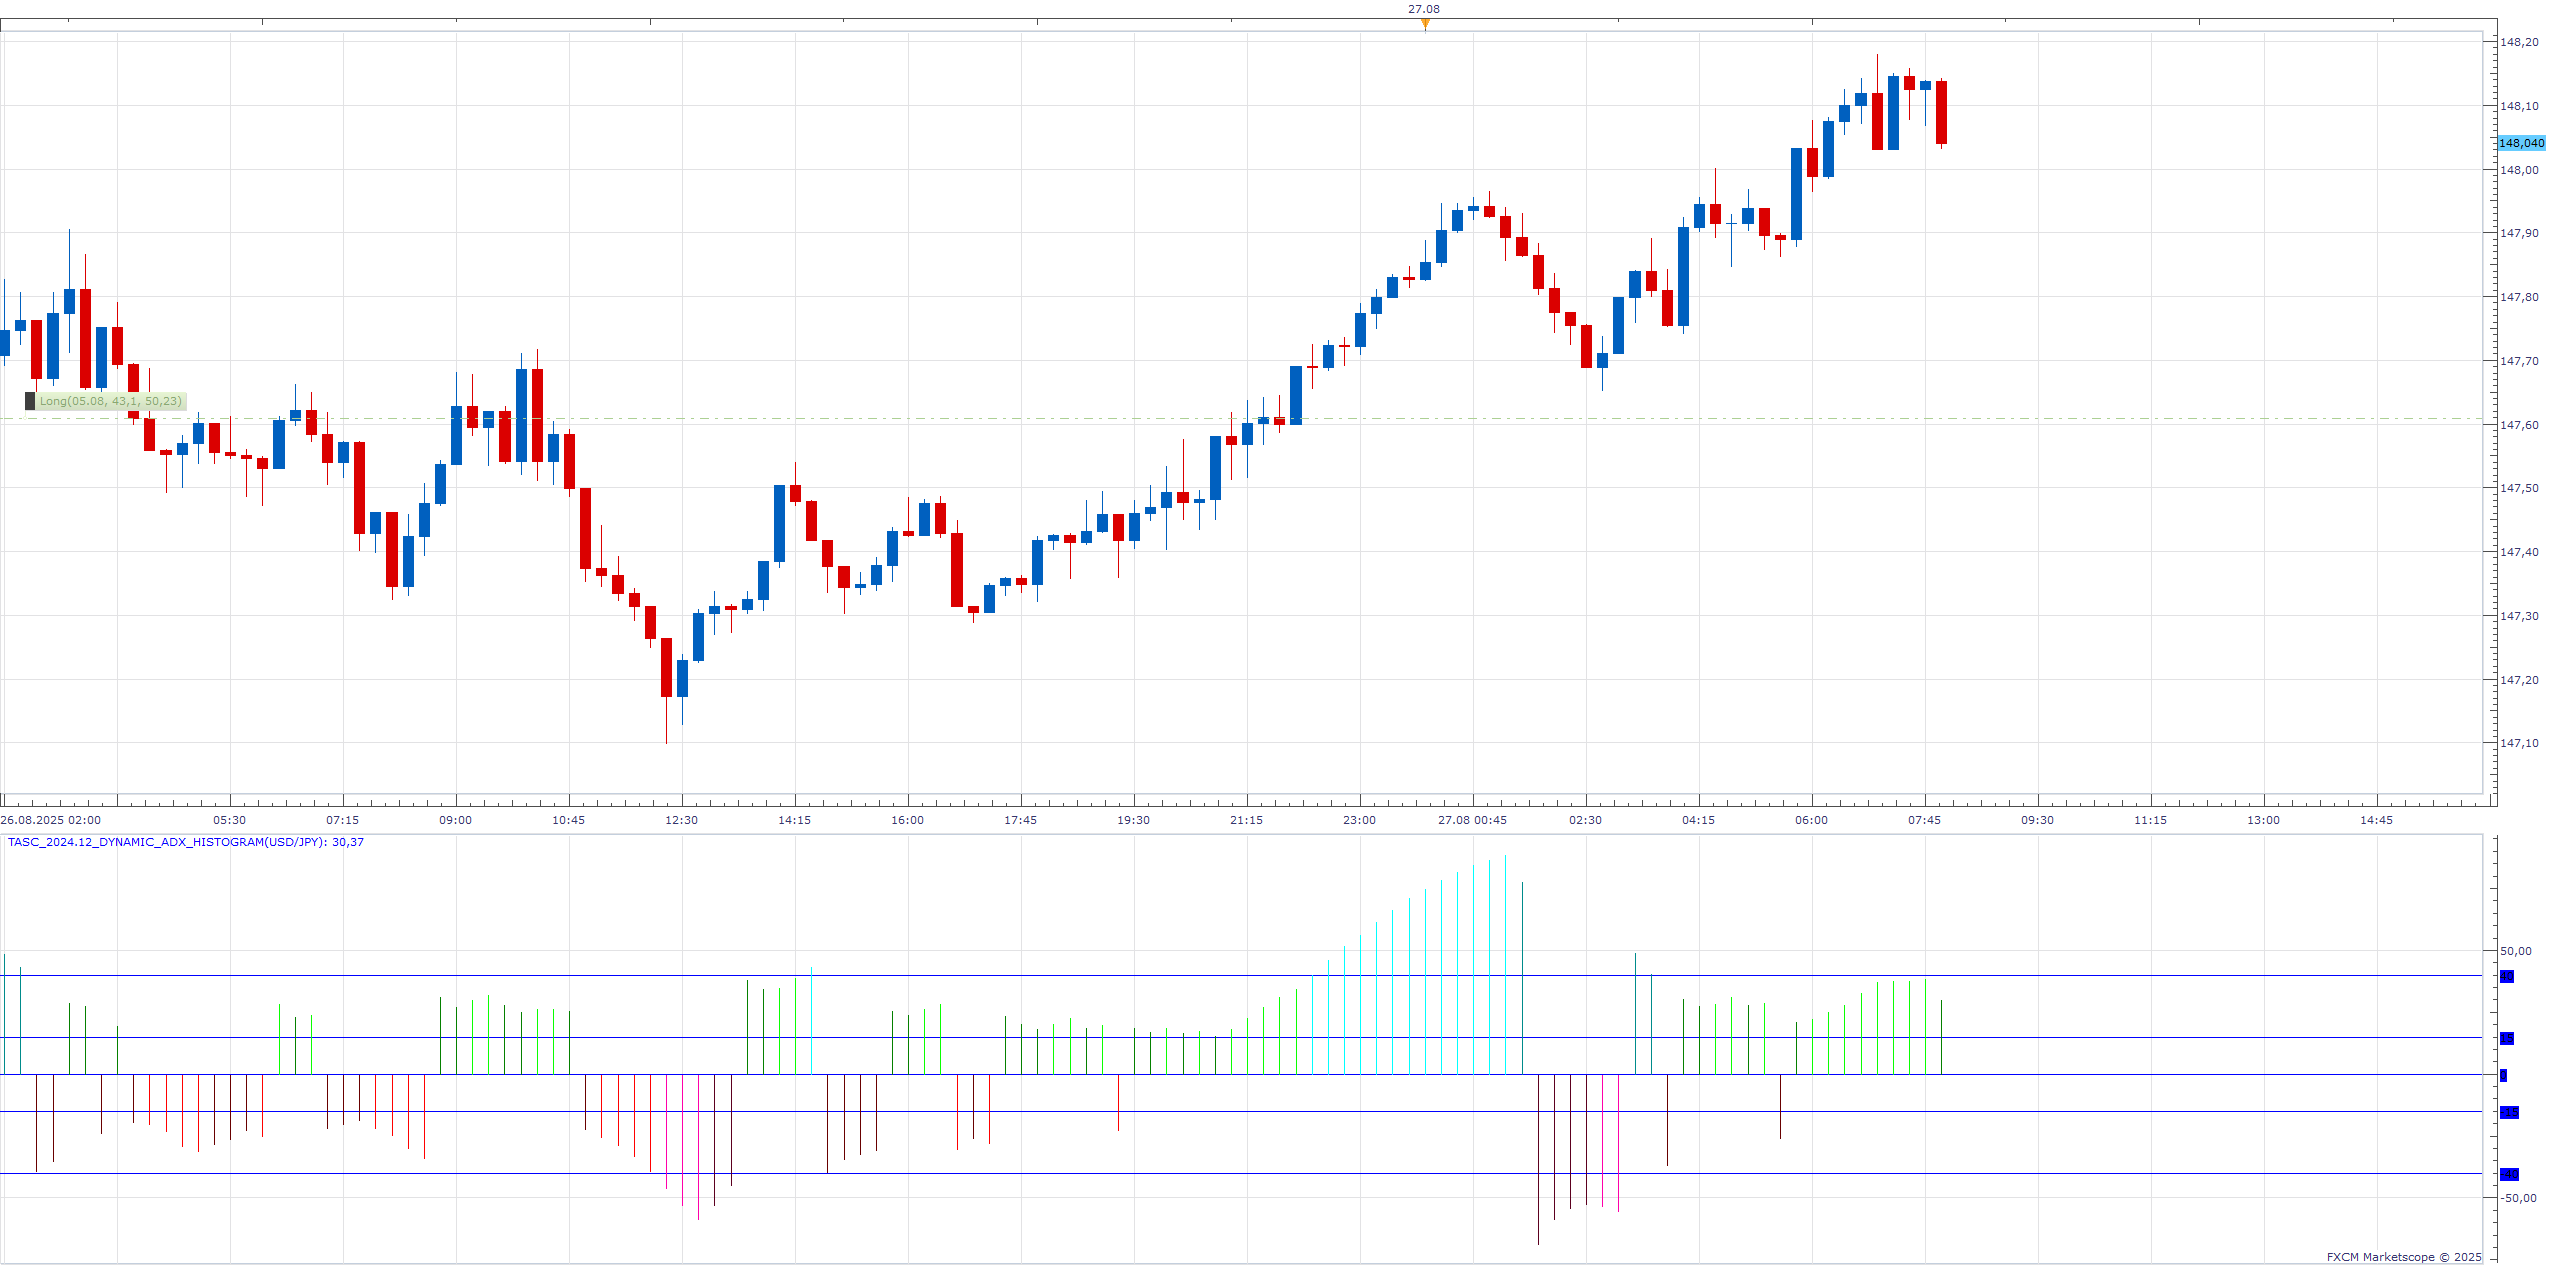Click the 21:15 time axis label
The width and height of the screenshot is (2555, 1265).
1247,820
